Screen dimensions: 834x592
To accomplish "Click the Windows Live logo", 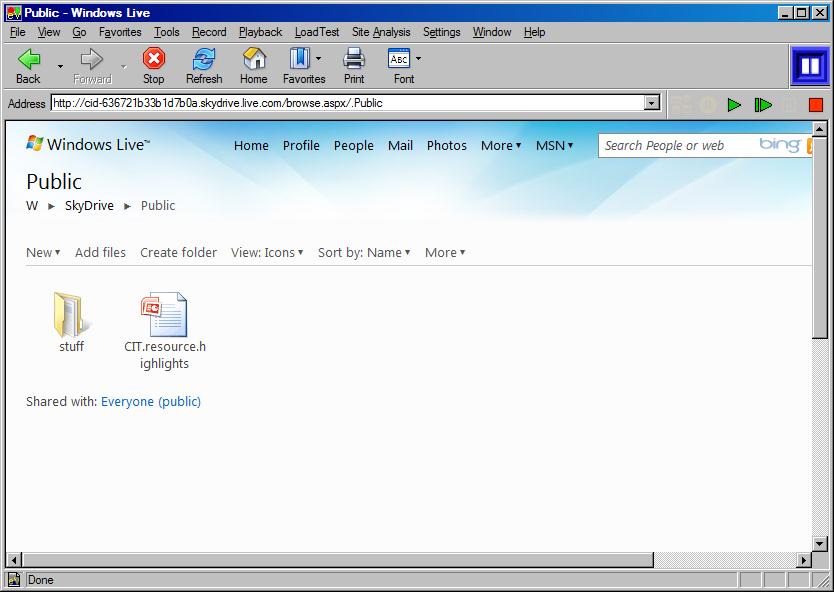I will [88, 144].
